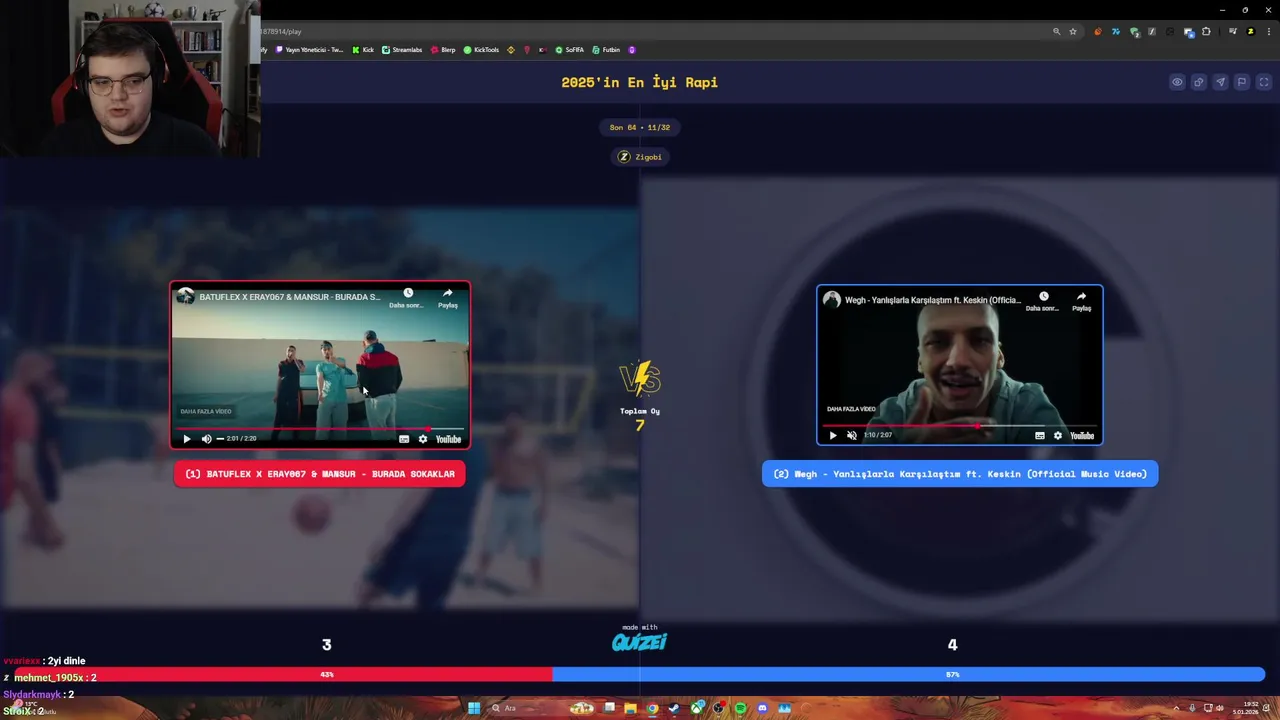The width and height of the screenshot is (1280, 720).
Task: Open the Extensions puzzle icon
Action: (x=1206, y=32)
